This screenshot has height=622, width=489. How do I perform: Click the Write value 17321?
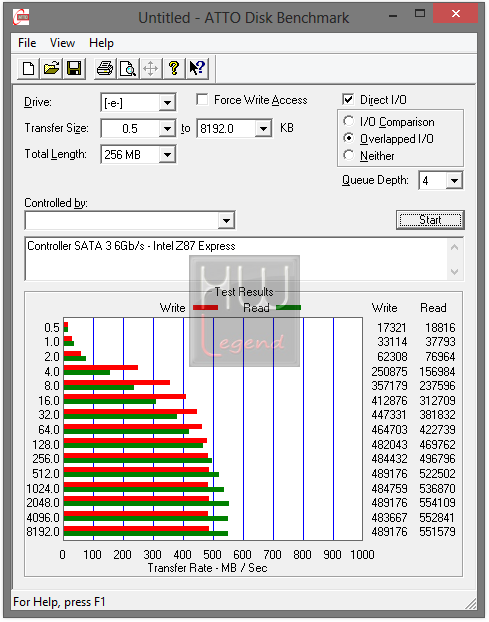[392, 328]
